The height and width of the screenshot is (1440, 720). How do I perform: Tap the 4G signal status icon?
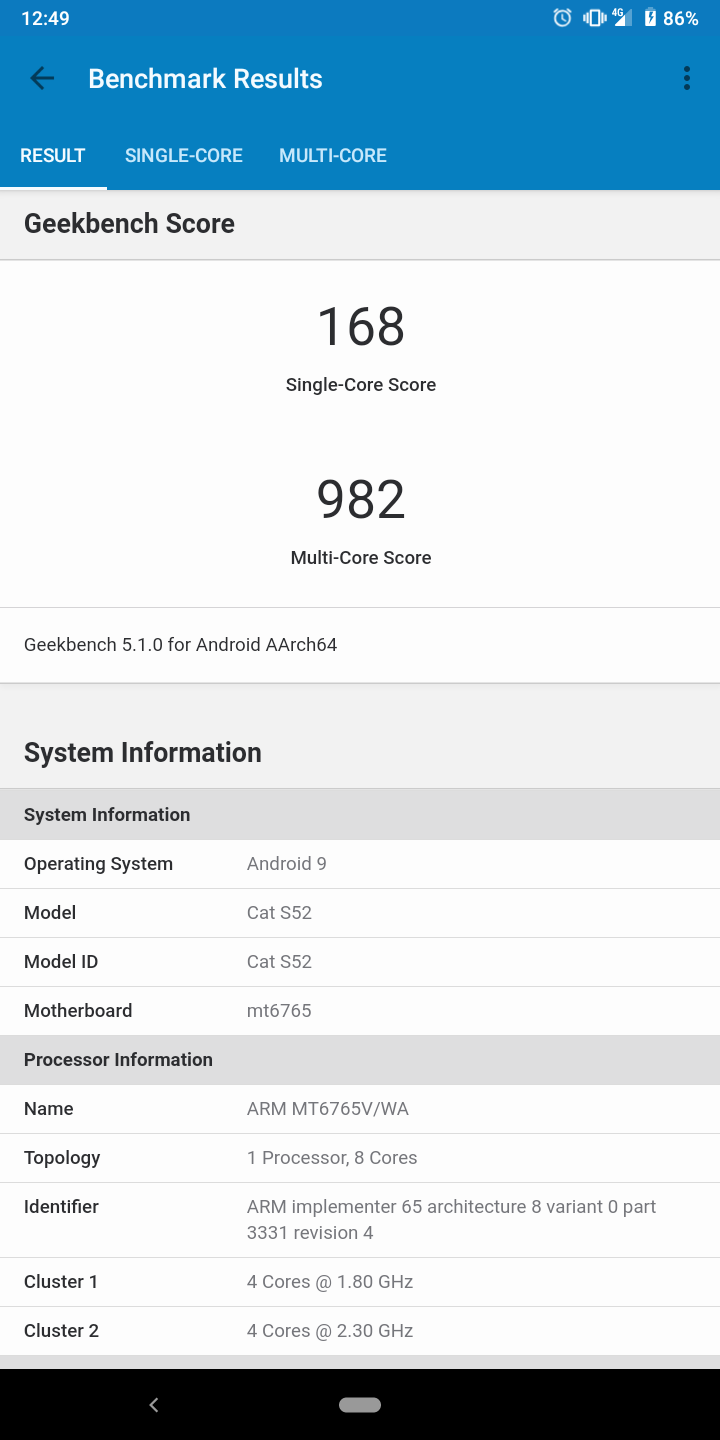tap(622, 18)
